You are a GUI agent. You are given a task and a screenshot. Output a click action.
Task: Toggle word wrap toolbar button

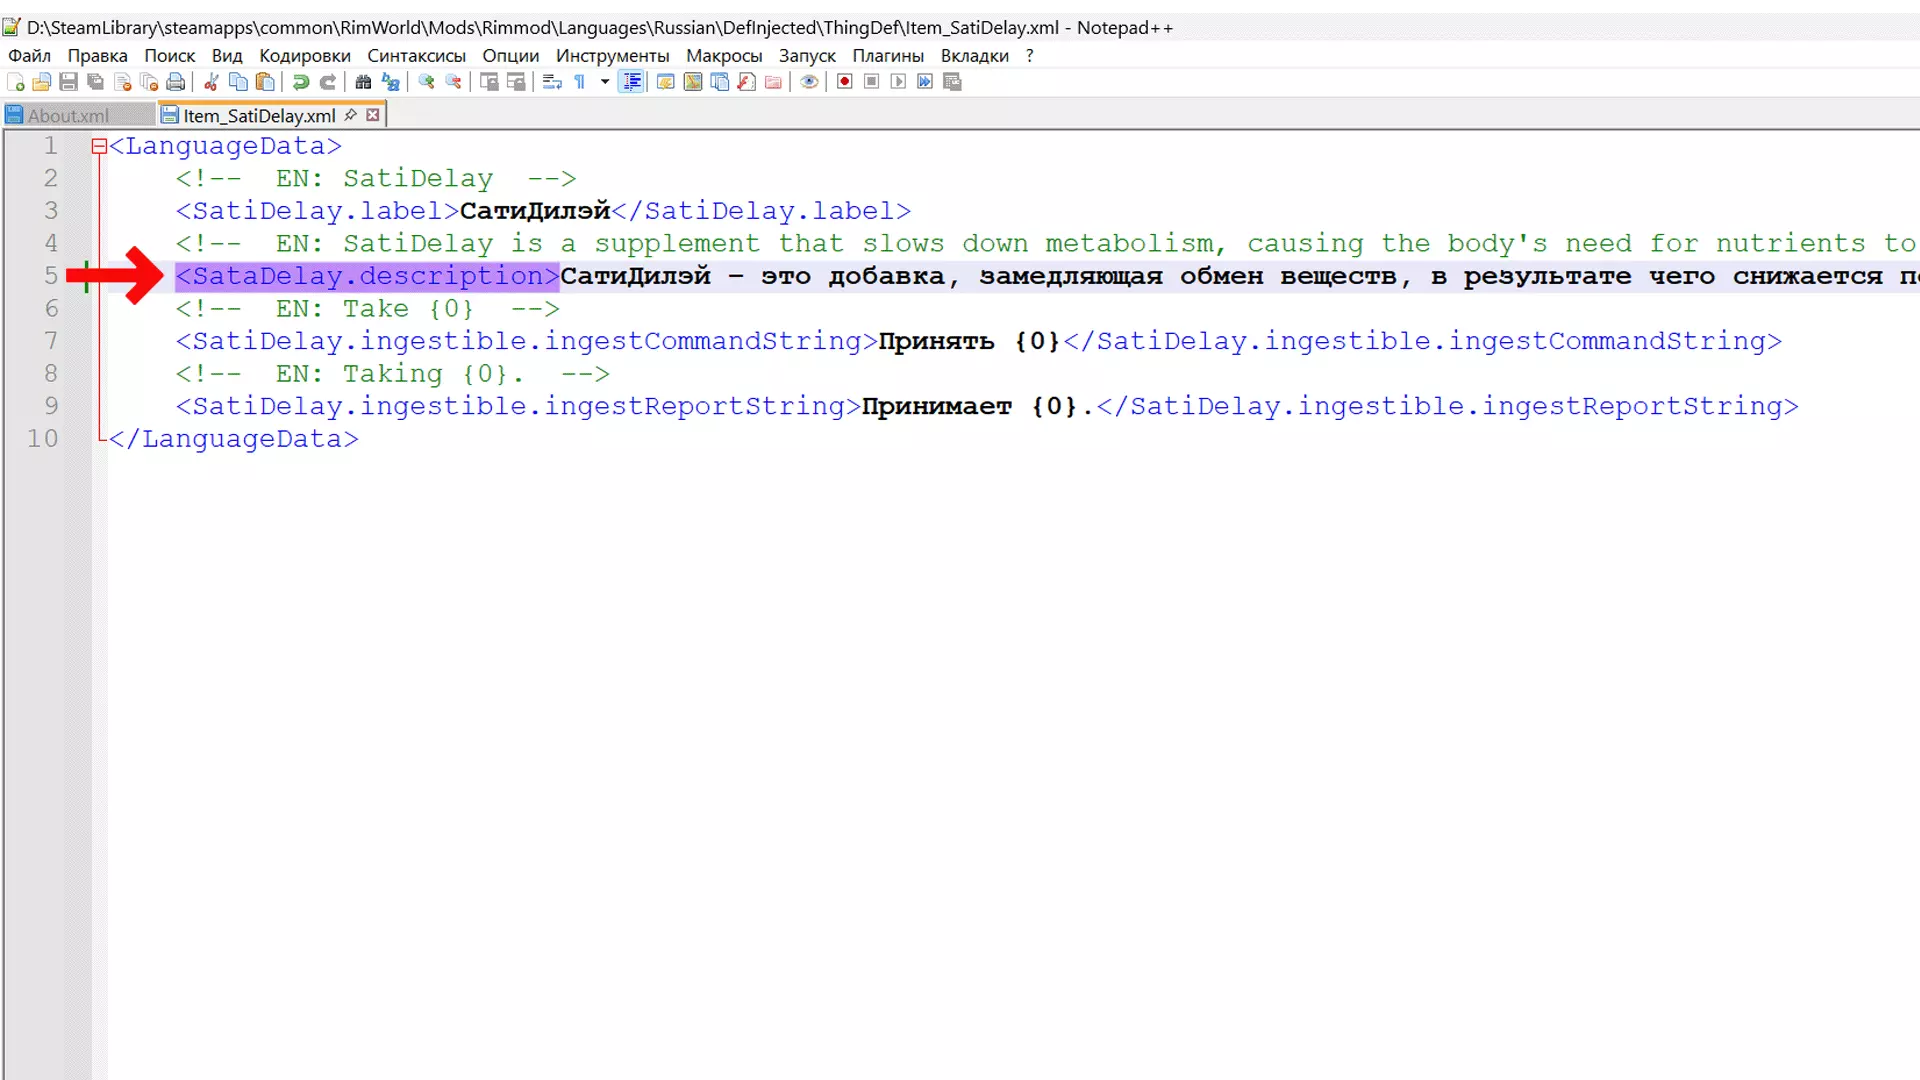pyautogui.click(x=552, y=82)
